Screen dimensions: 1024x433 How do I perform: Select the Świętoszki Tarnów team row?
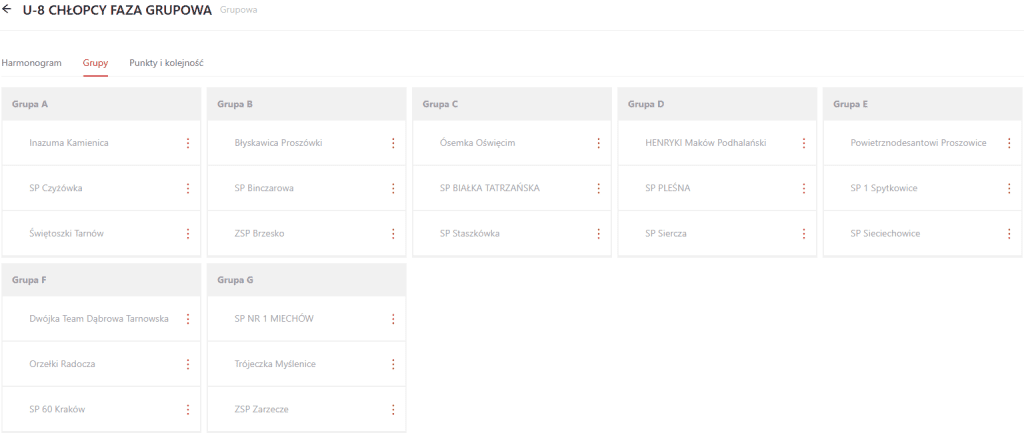67,233
